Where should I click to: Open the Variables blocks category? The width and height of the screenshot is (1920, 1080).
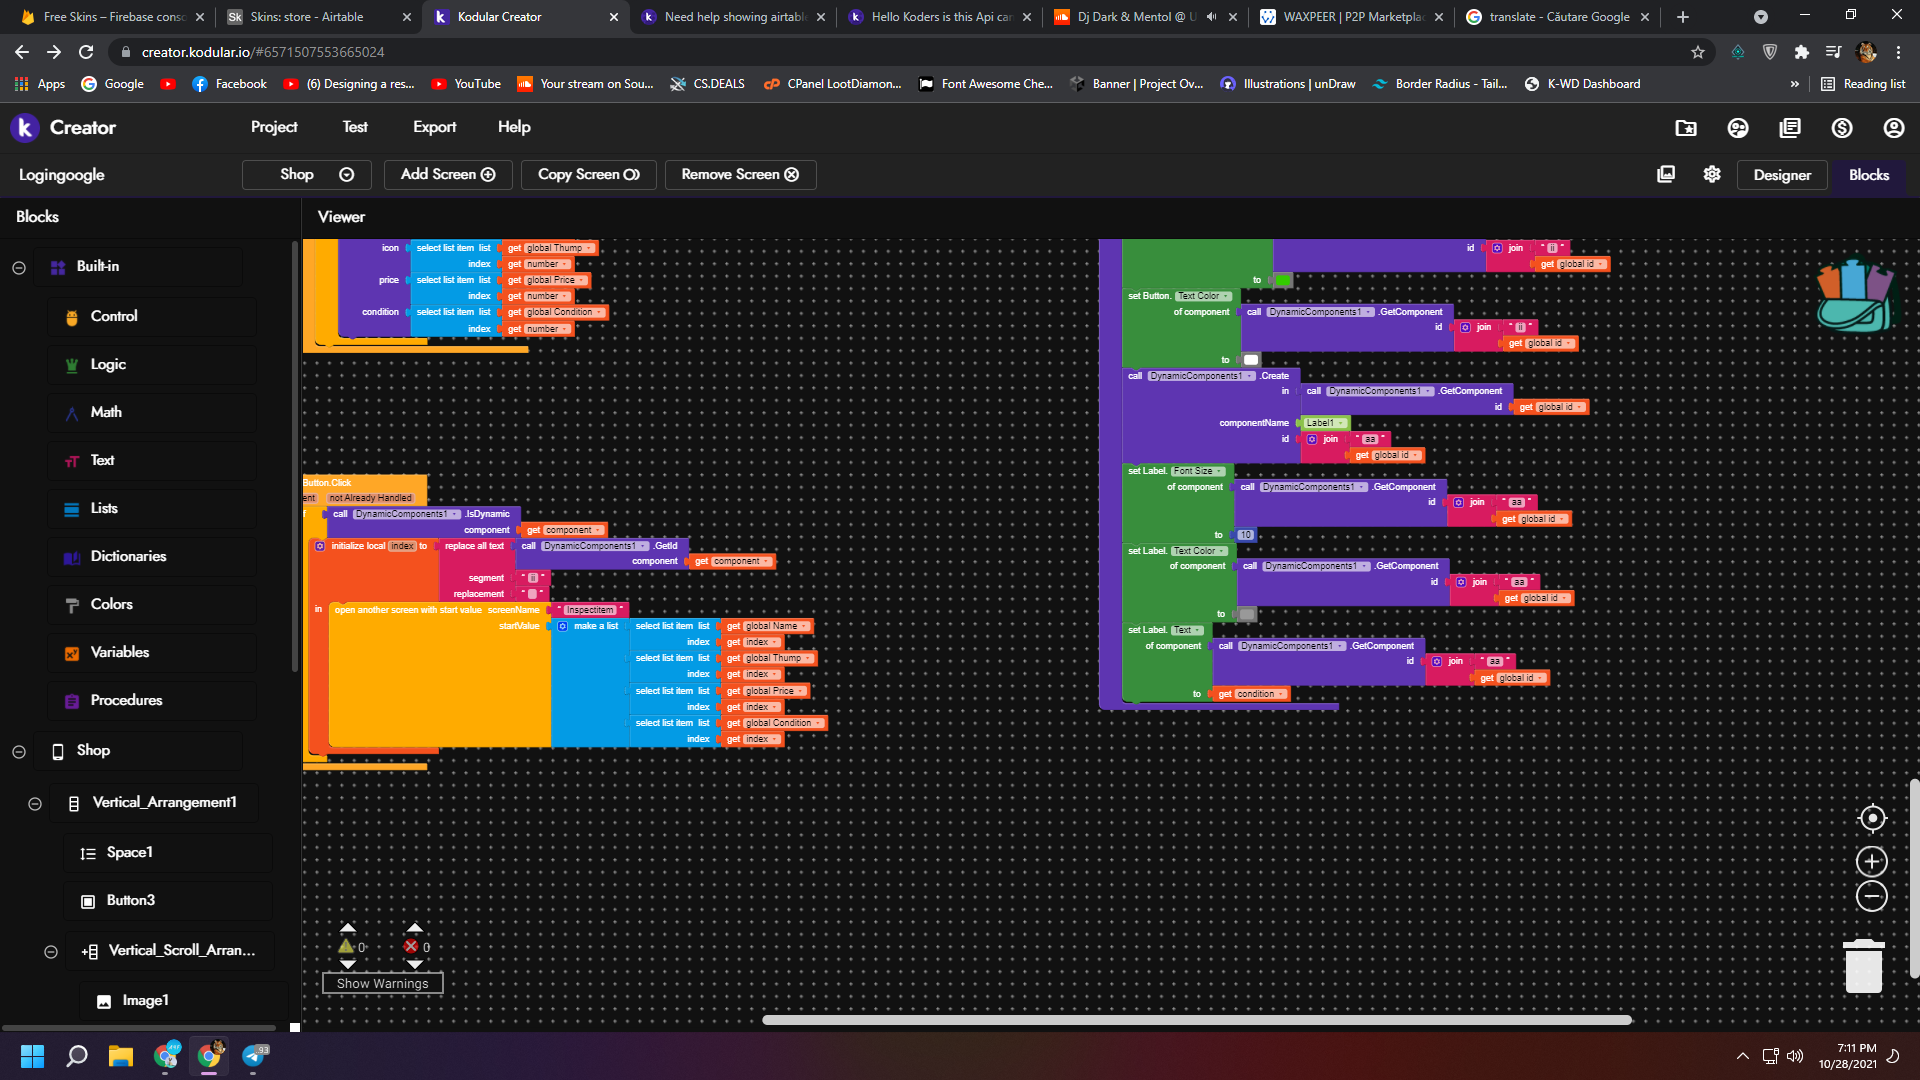point(120,652)
